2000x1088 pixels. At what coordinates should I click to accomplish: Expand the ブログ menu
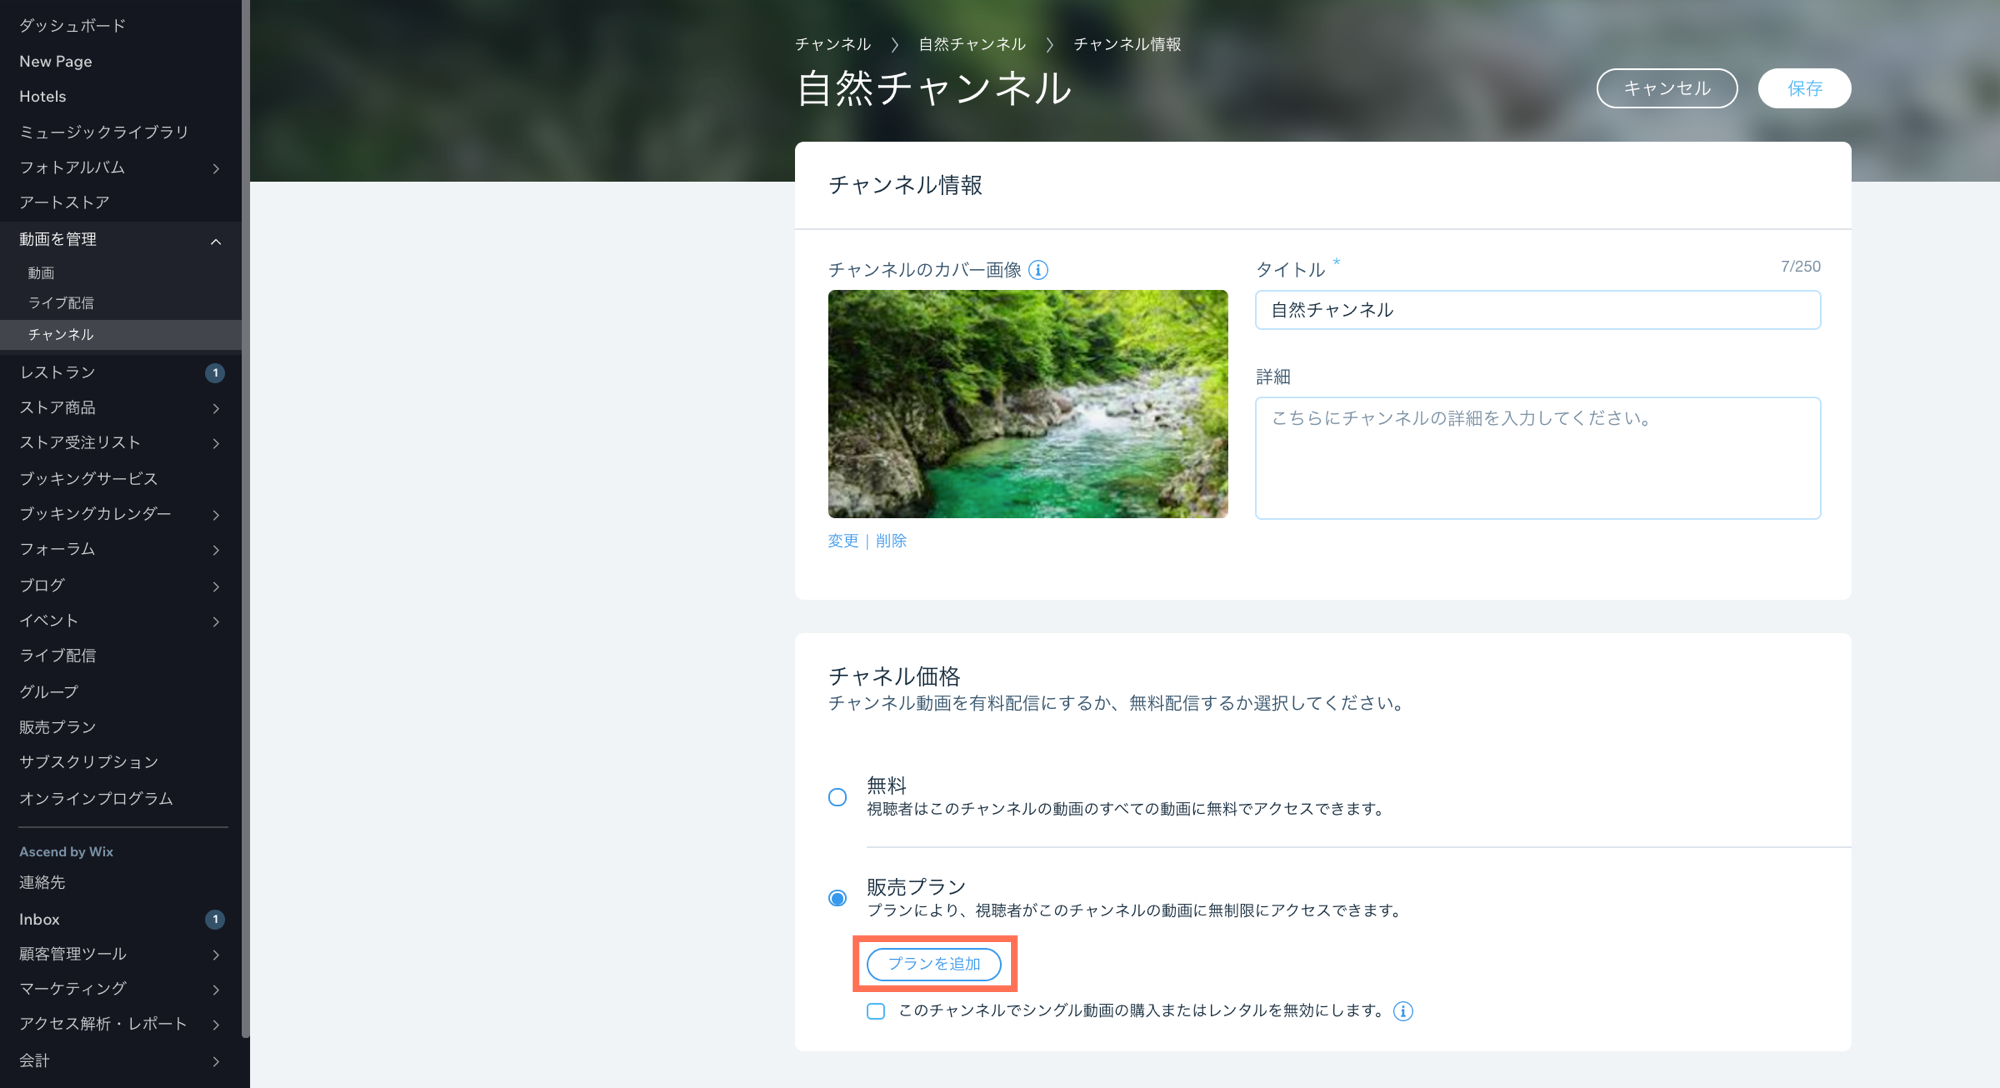coord(216,586)
